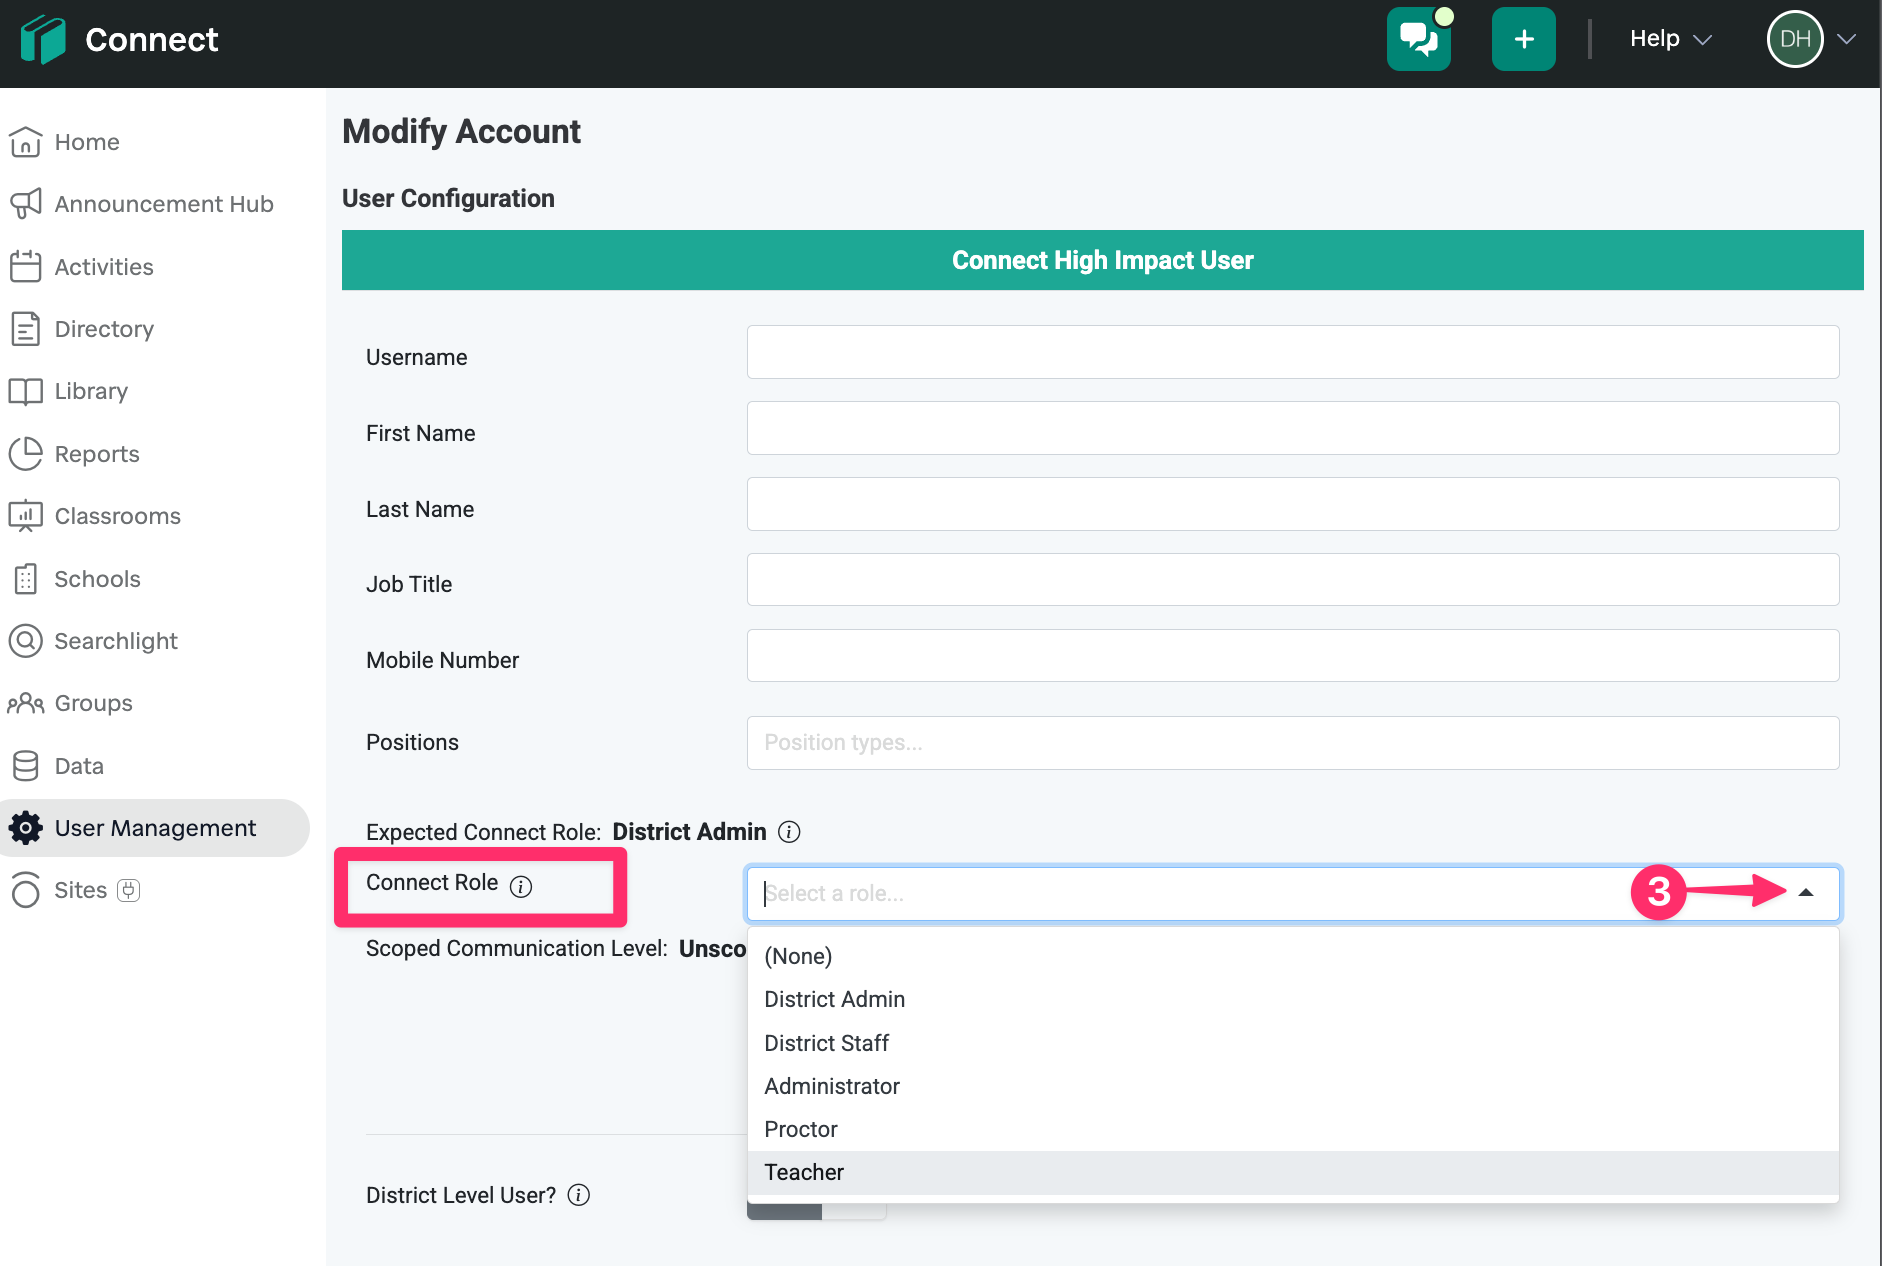Click the Connect logo icon
1882x1266 pixels.
43,40
